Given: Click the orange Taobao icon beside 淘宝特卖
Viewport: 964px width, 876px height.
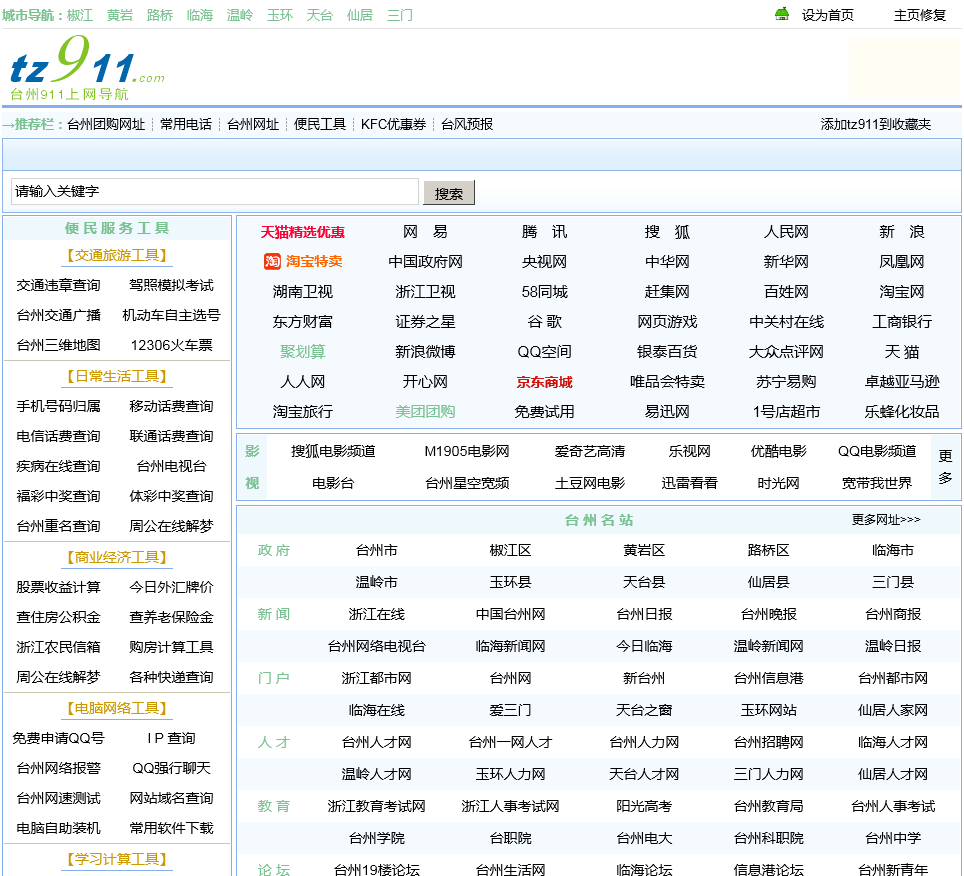Looking at the screenshot, I should (x=272, y=262).
